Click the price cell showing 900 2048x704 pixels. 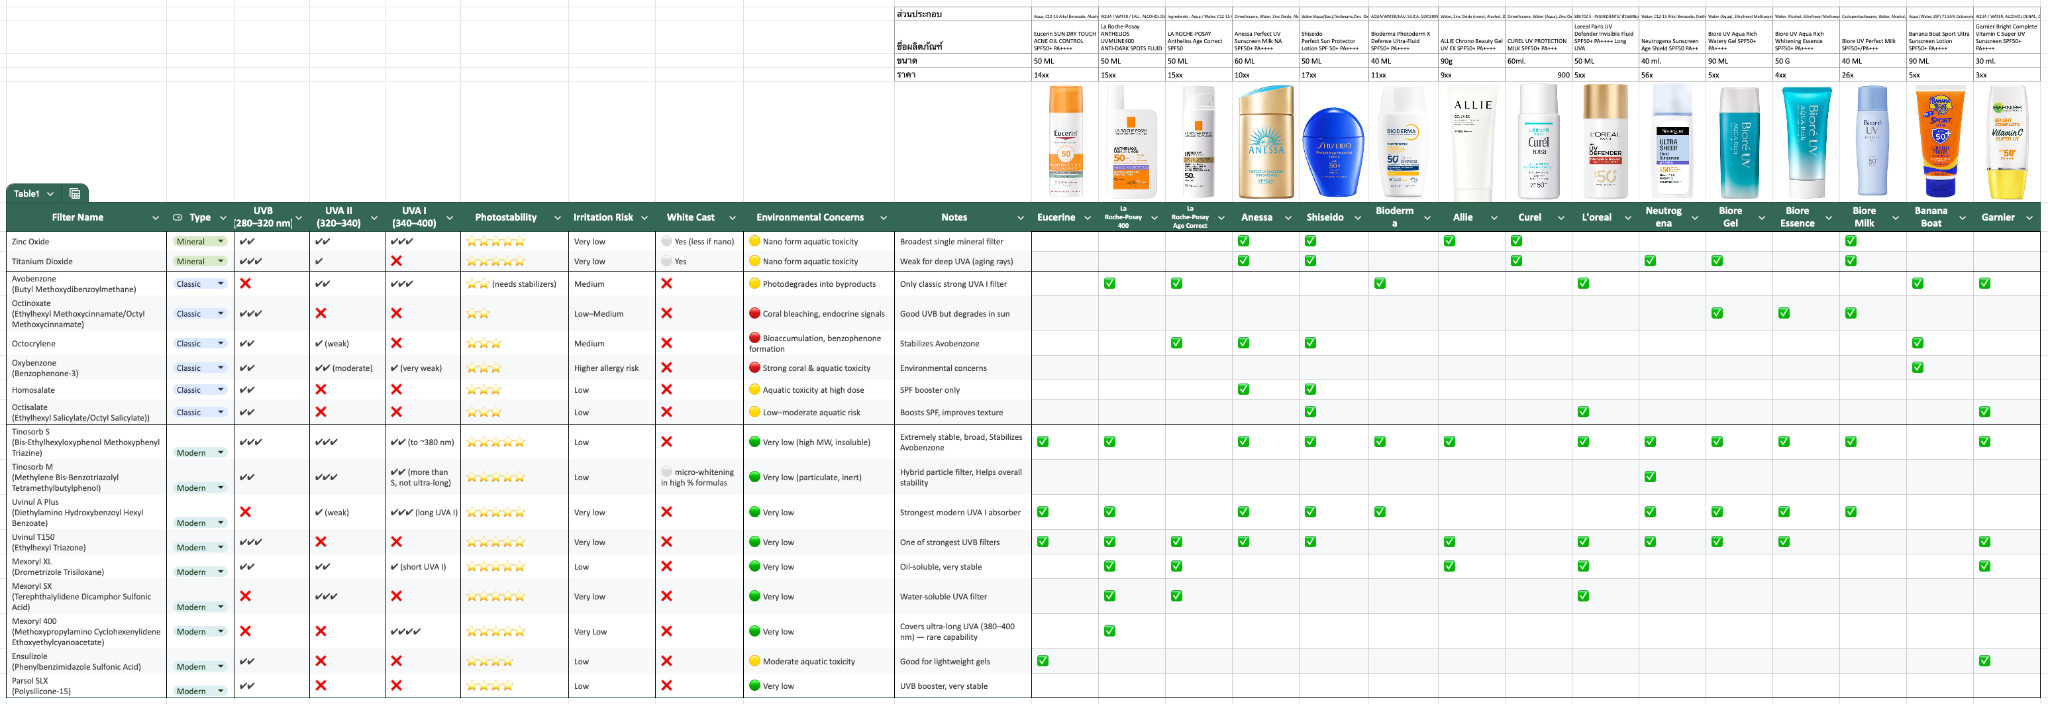click(x=1538, y=75)
